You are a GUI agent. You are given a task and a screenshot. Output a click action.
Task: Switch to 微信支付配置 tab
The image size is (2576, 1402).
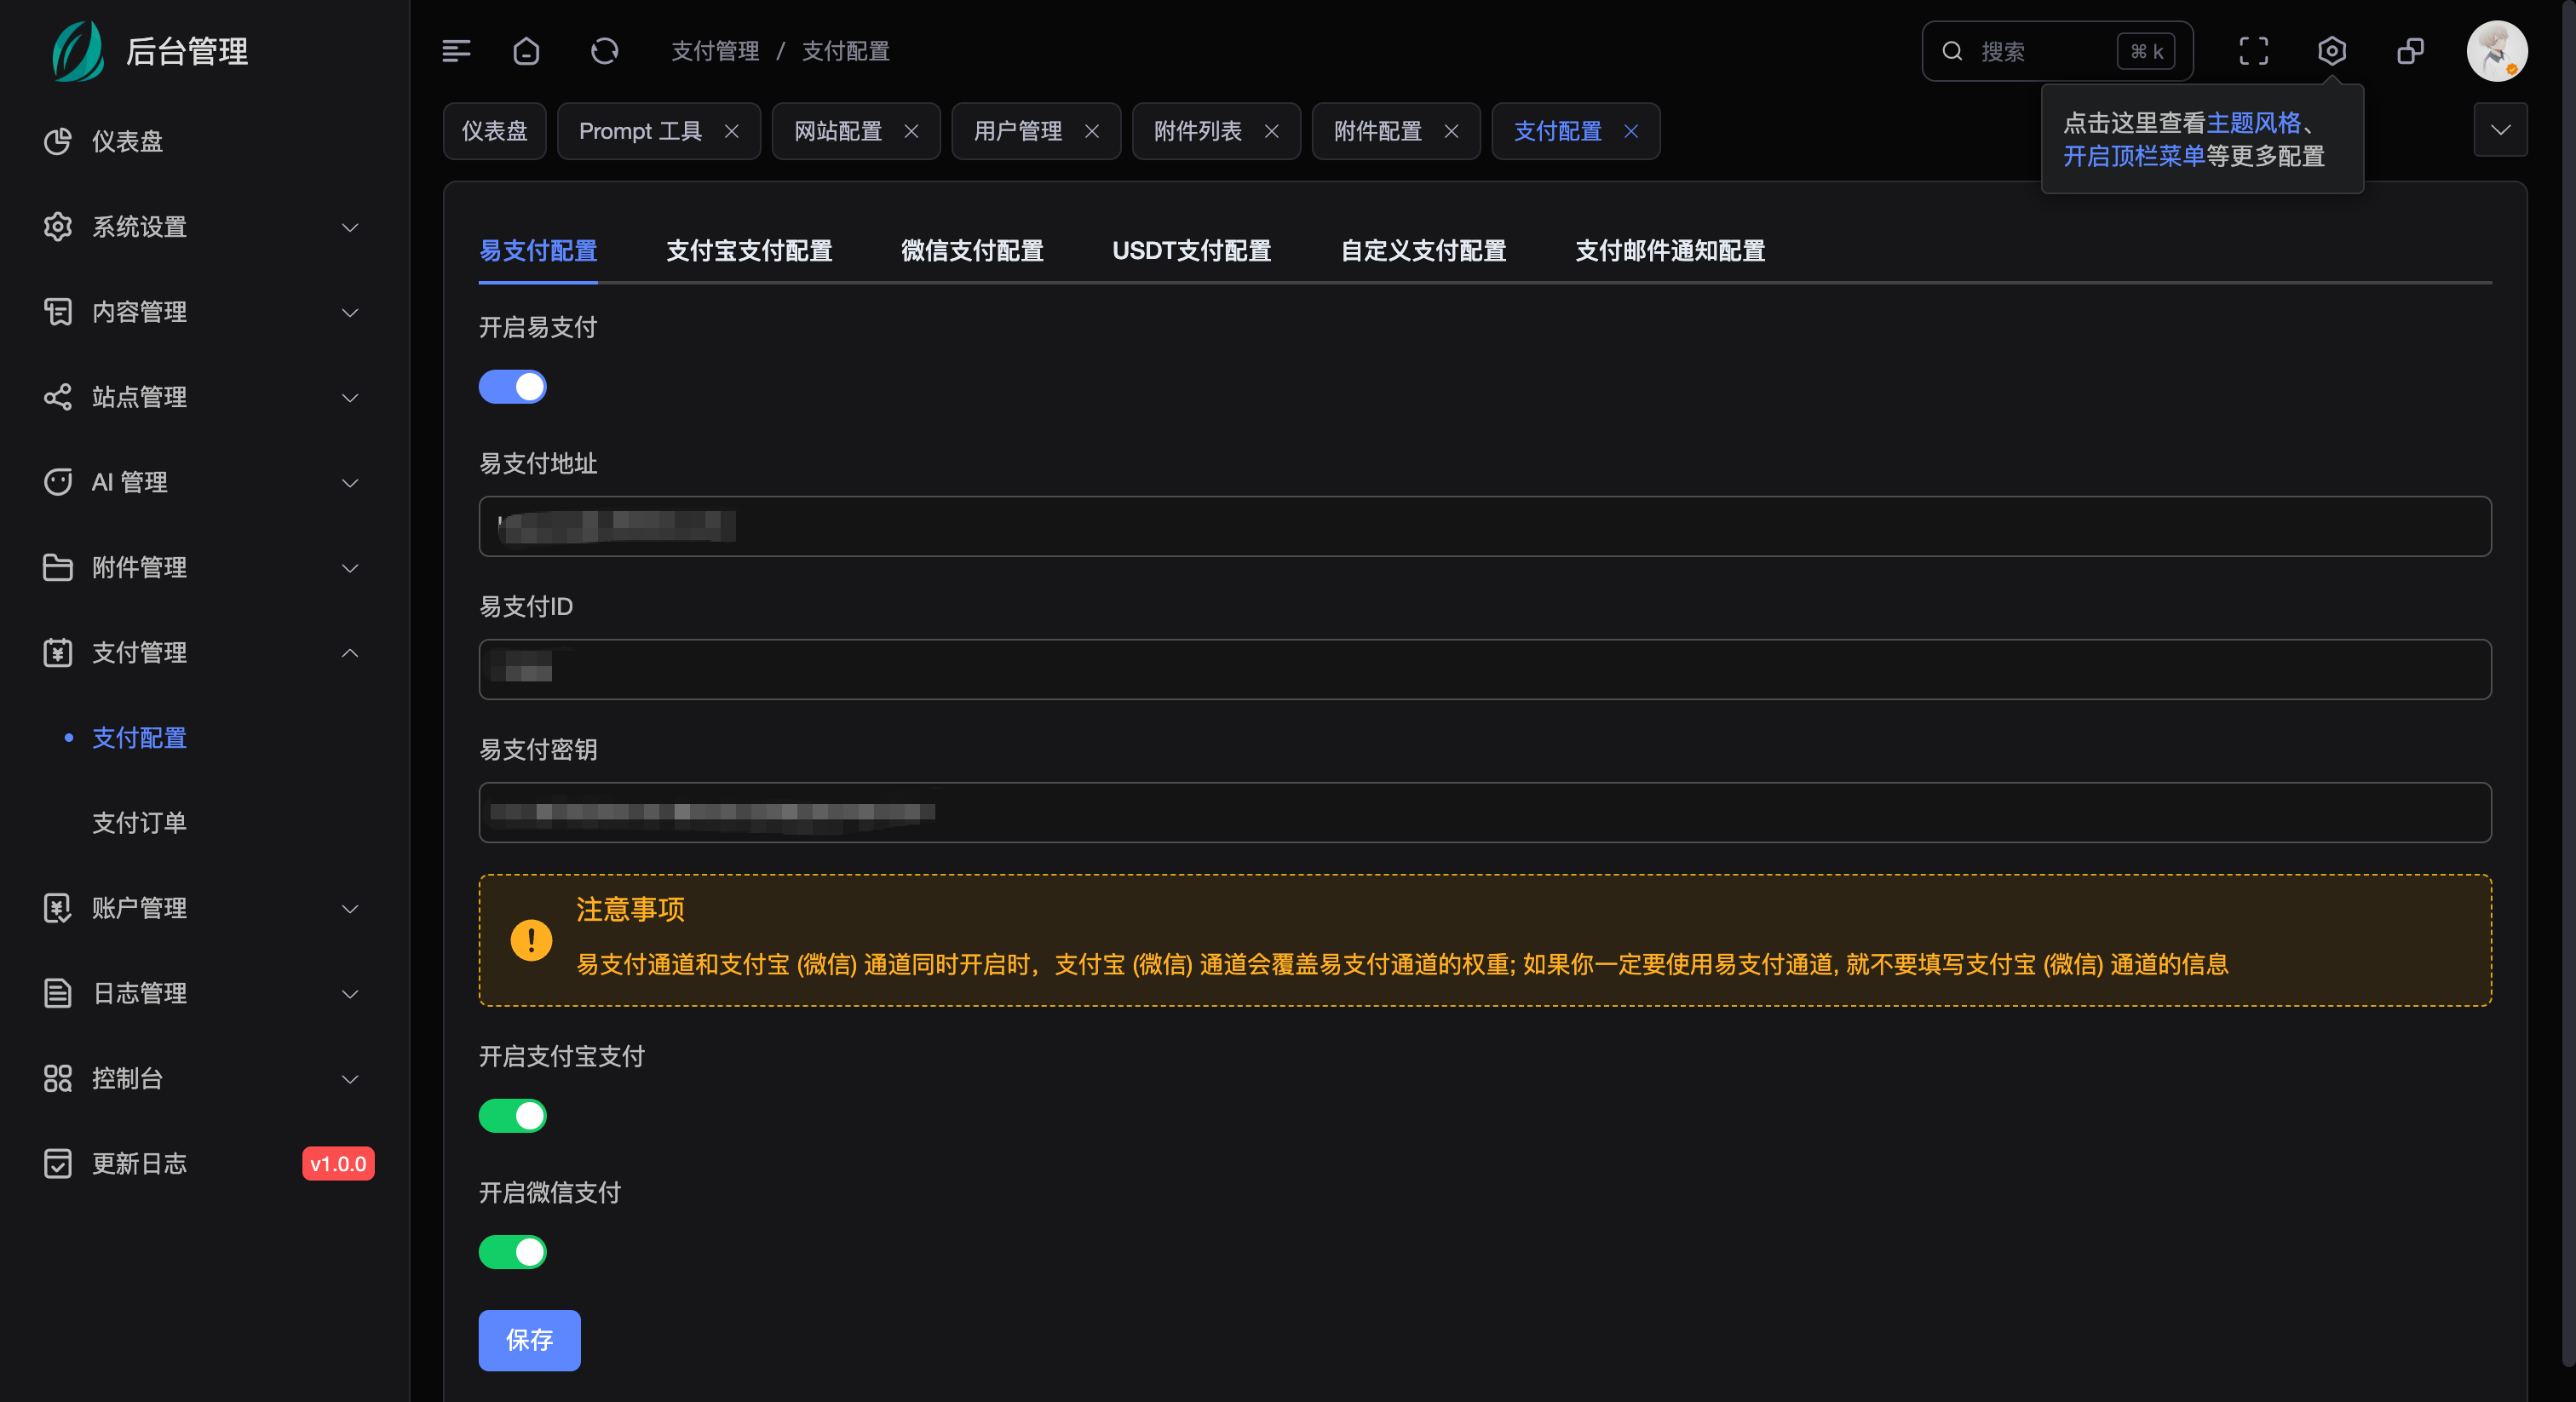[972, 250]
